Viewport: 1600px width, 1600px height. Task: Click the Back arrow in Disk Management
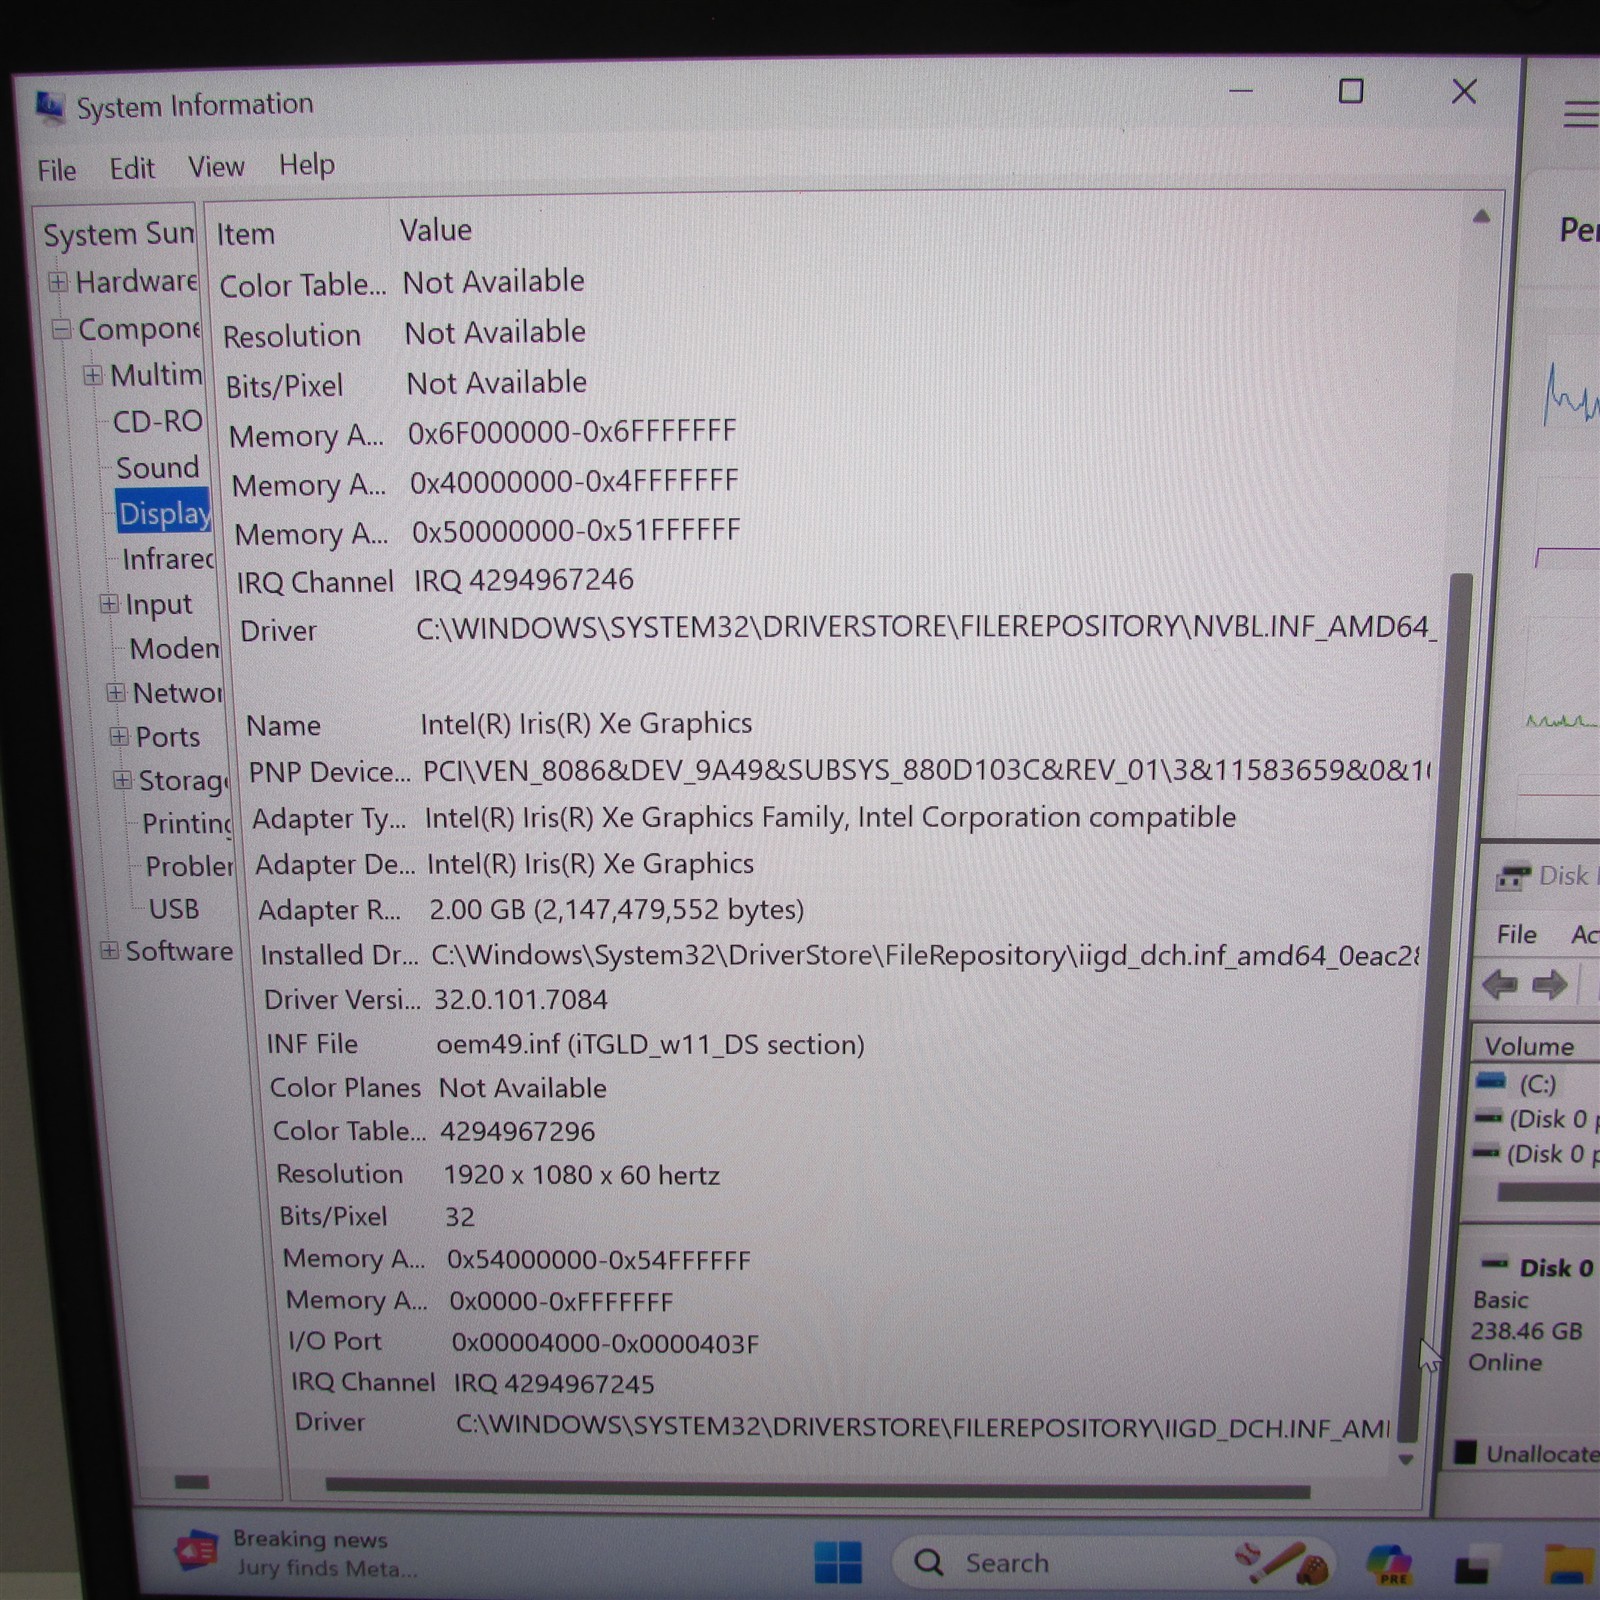point(1500,985)
